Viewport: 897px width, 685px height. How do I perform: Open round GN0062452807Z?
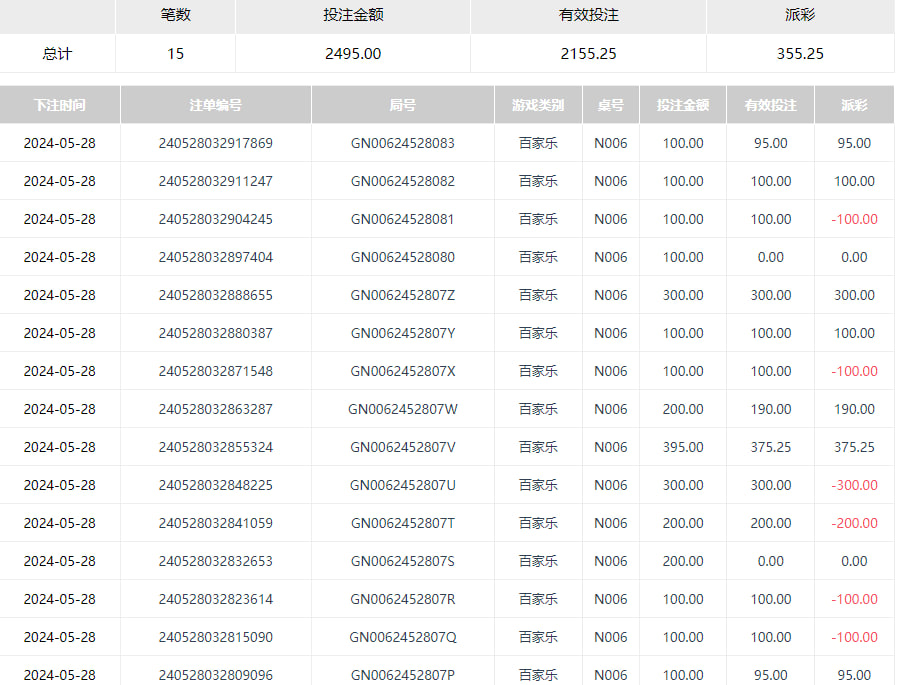click(402, 295)
